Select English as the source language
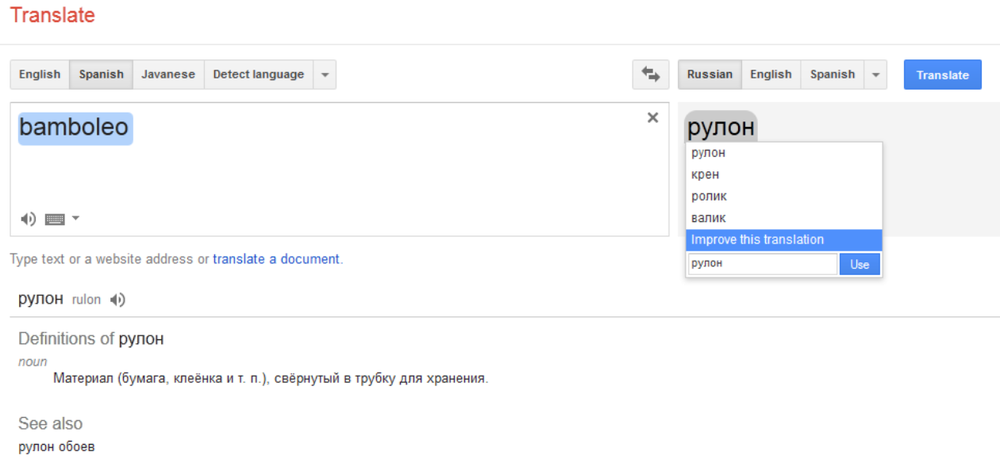The width and height of the screenshot is (1000, 463). [40, 75]
